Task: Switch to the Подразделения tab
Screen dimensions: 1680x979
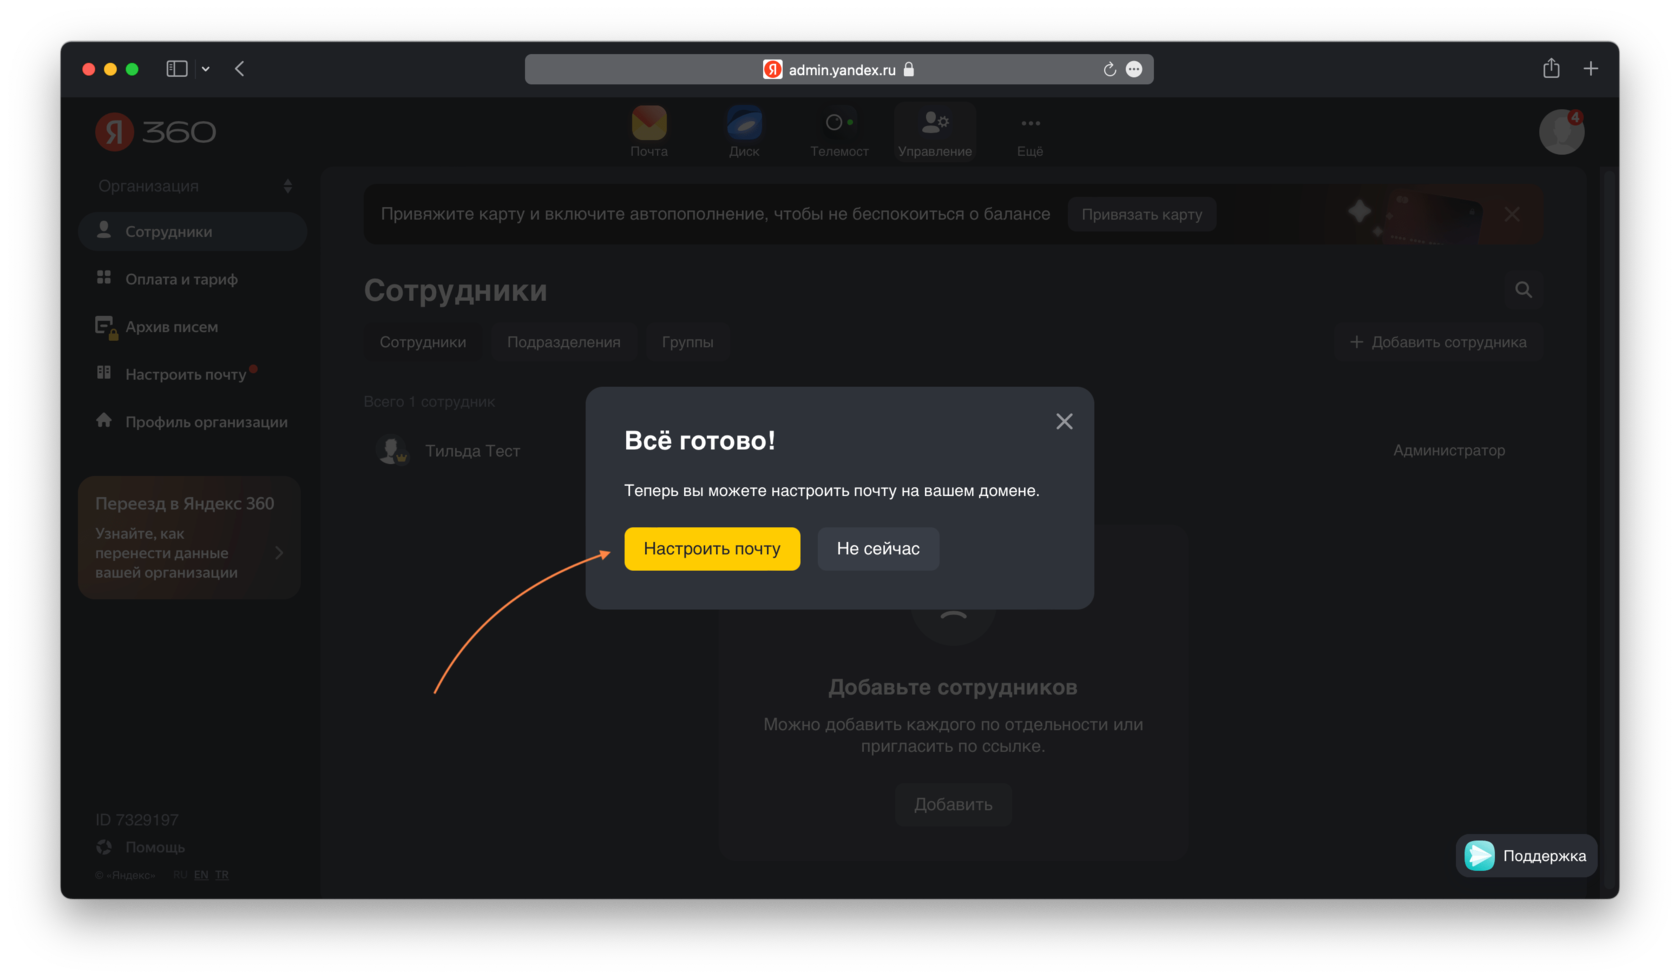Action: point(564,342)
